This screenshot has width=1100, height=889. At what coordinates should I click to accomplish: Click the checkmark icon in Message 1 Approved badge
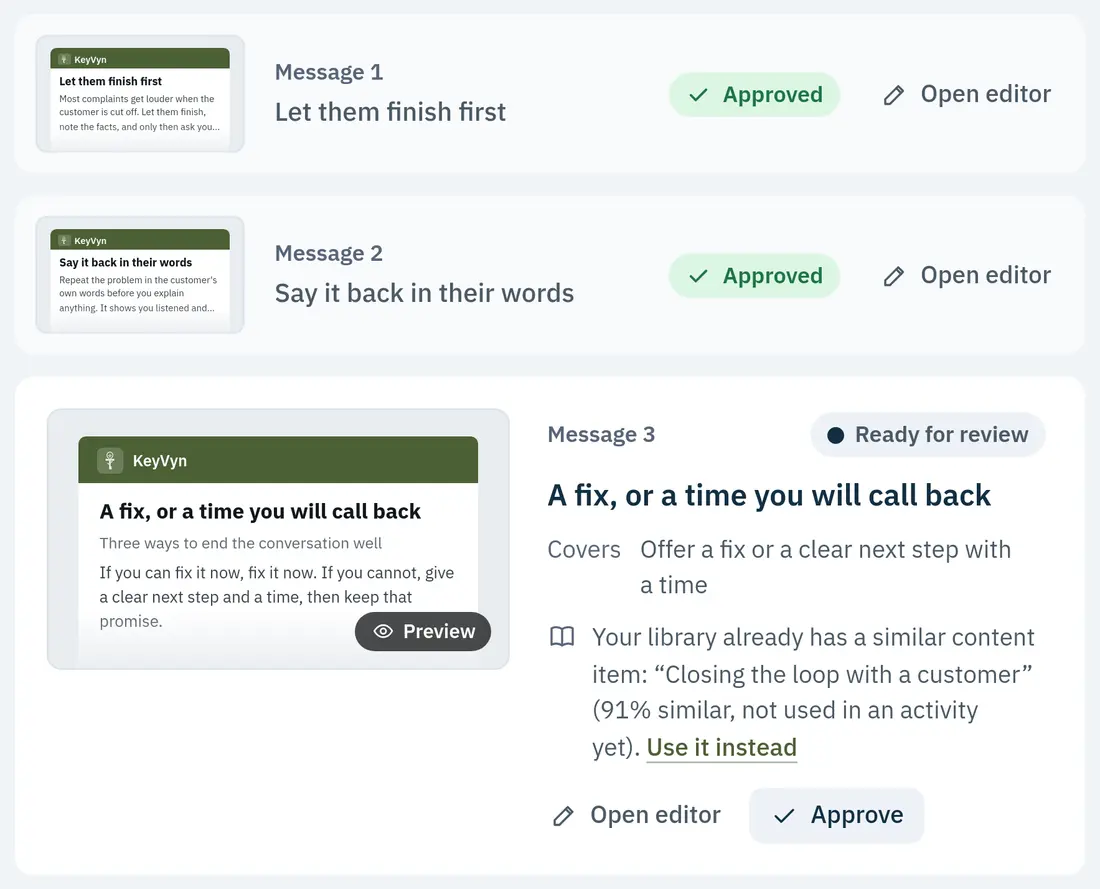[x=698, y=95]
